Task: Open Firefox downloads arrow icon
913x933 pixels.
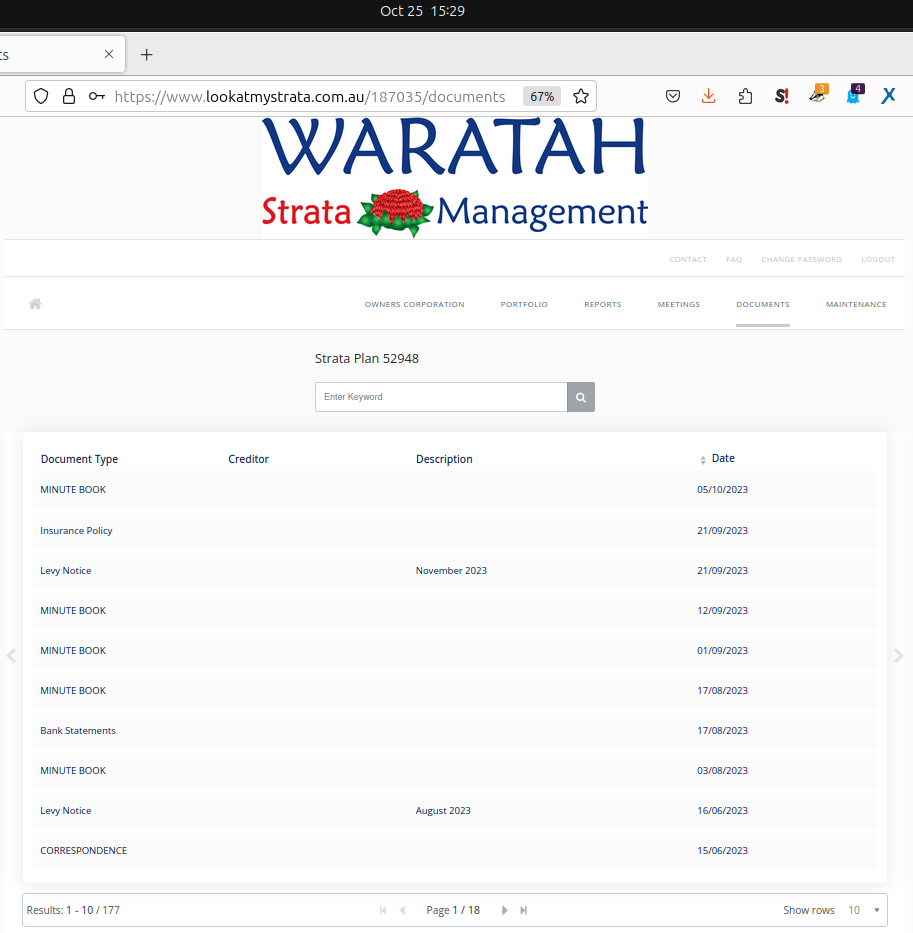Action: (x=708, y=96)
